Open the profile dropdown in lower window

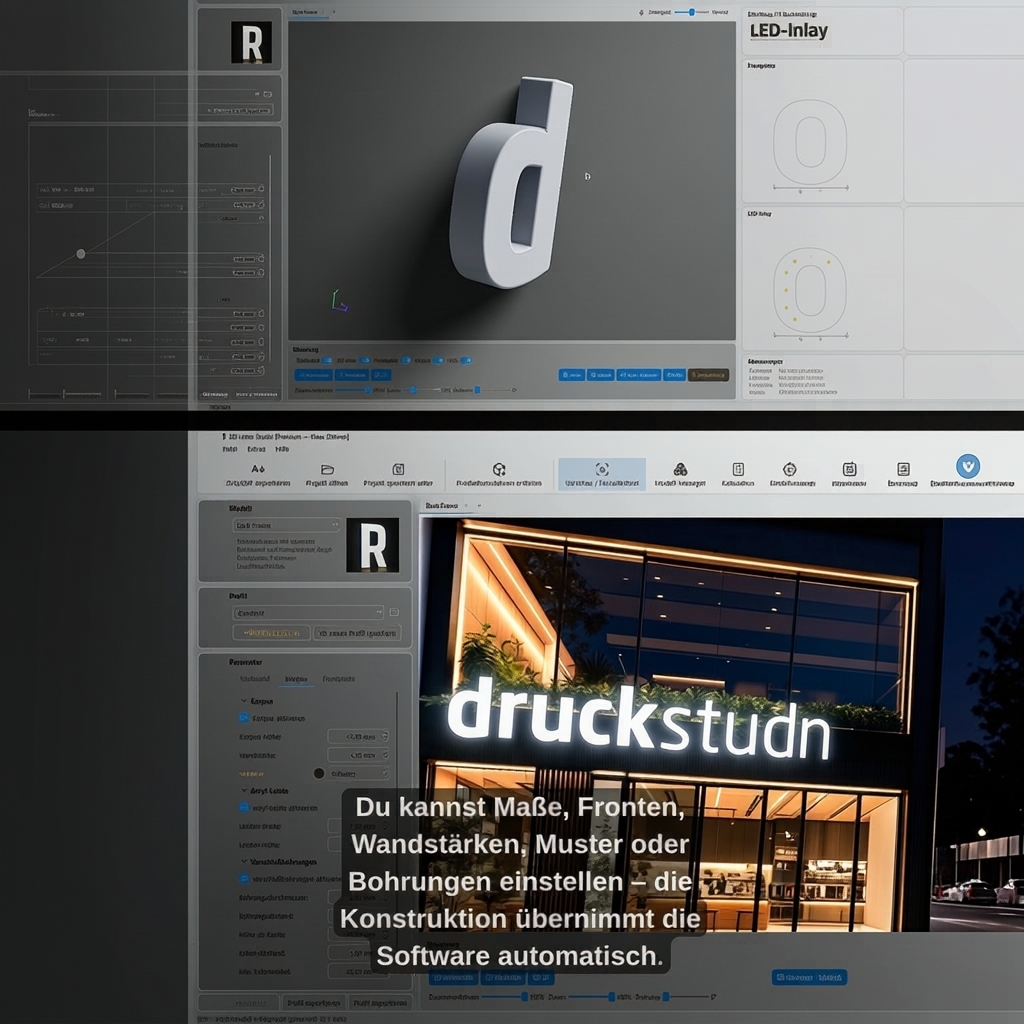point(308,613)
